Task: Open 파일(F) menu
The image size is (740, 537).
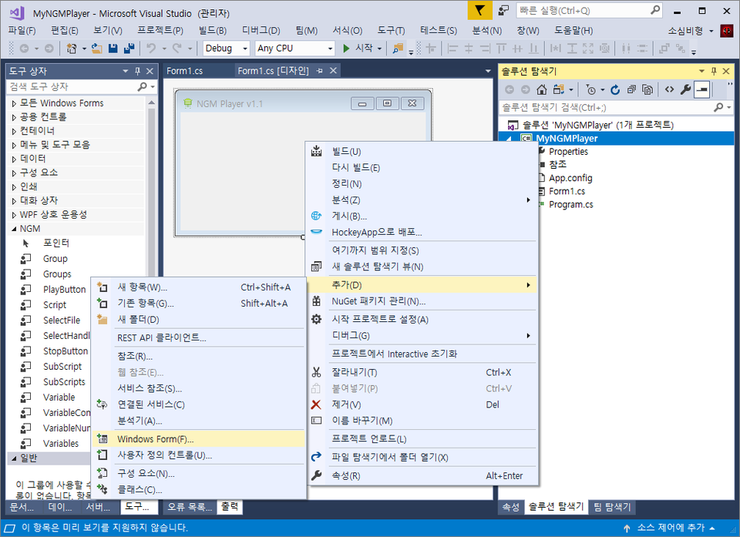Action: pos(22,31)
